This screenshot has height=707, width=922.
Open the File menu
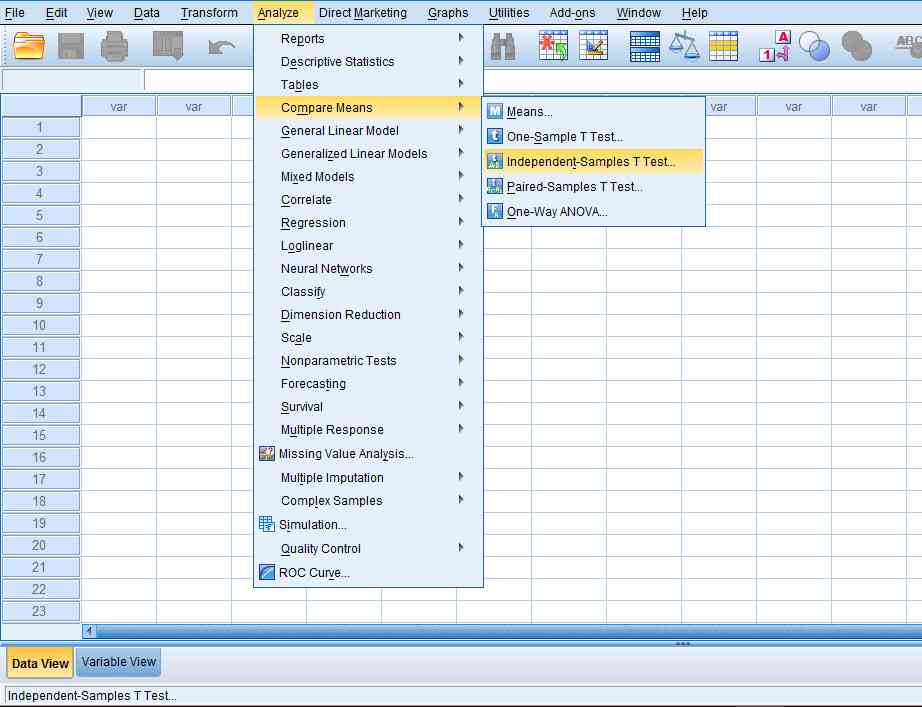15,12
